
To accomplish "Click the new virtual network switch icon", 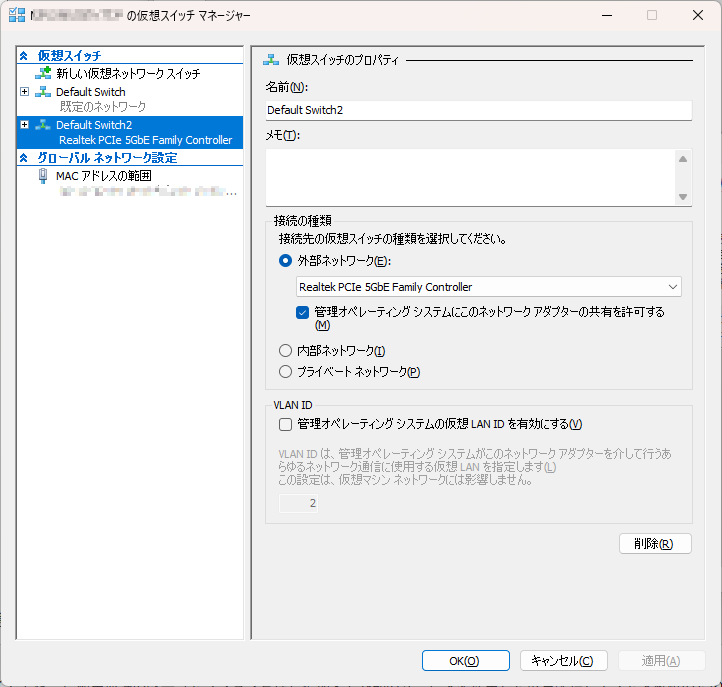I will point(43,74).
